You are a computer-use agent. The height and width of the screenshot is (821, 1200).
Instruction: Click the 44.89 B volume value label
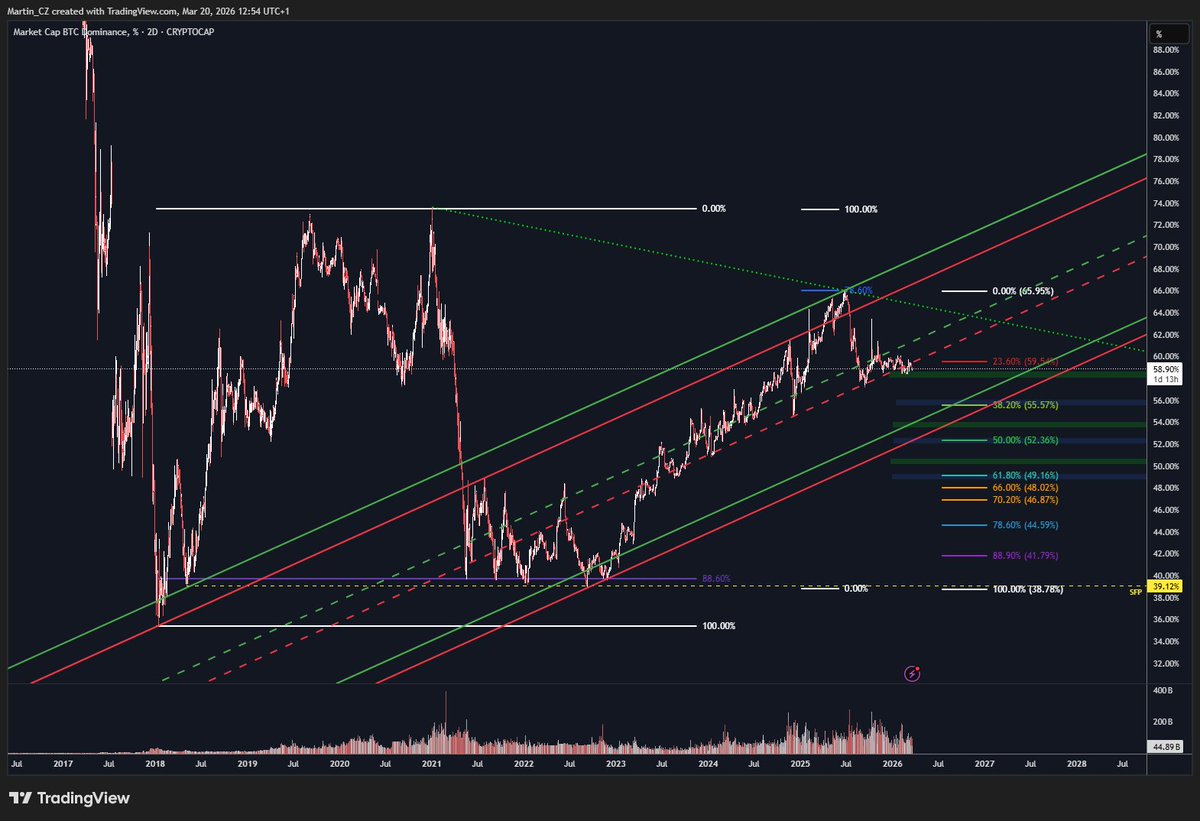[x=1166, y=747]
